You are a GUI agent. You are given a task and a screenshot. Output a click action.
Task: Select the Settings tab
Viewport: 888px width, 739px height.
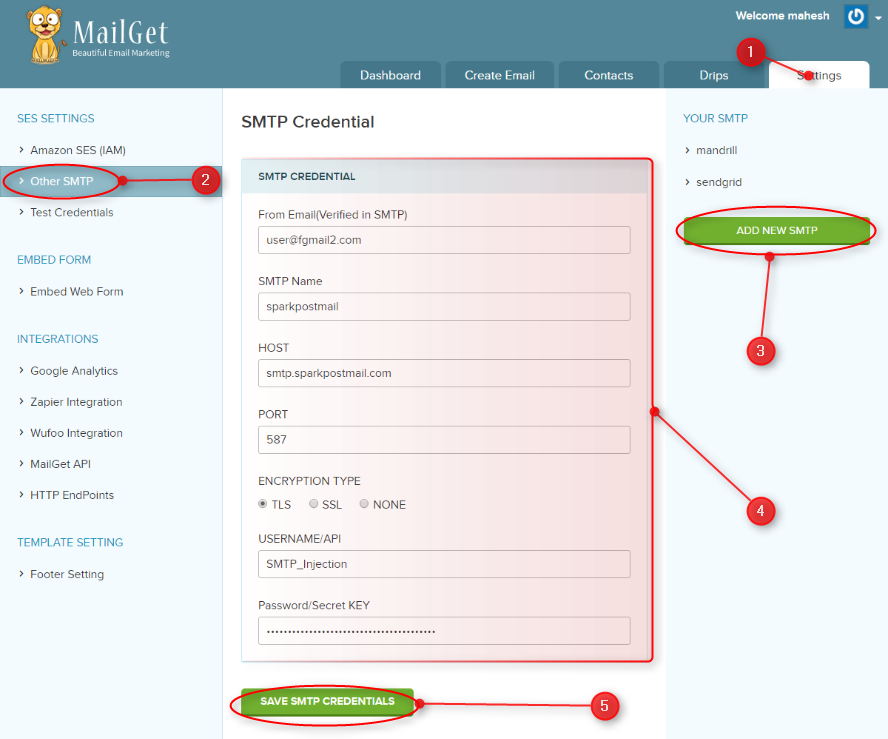819,75
